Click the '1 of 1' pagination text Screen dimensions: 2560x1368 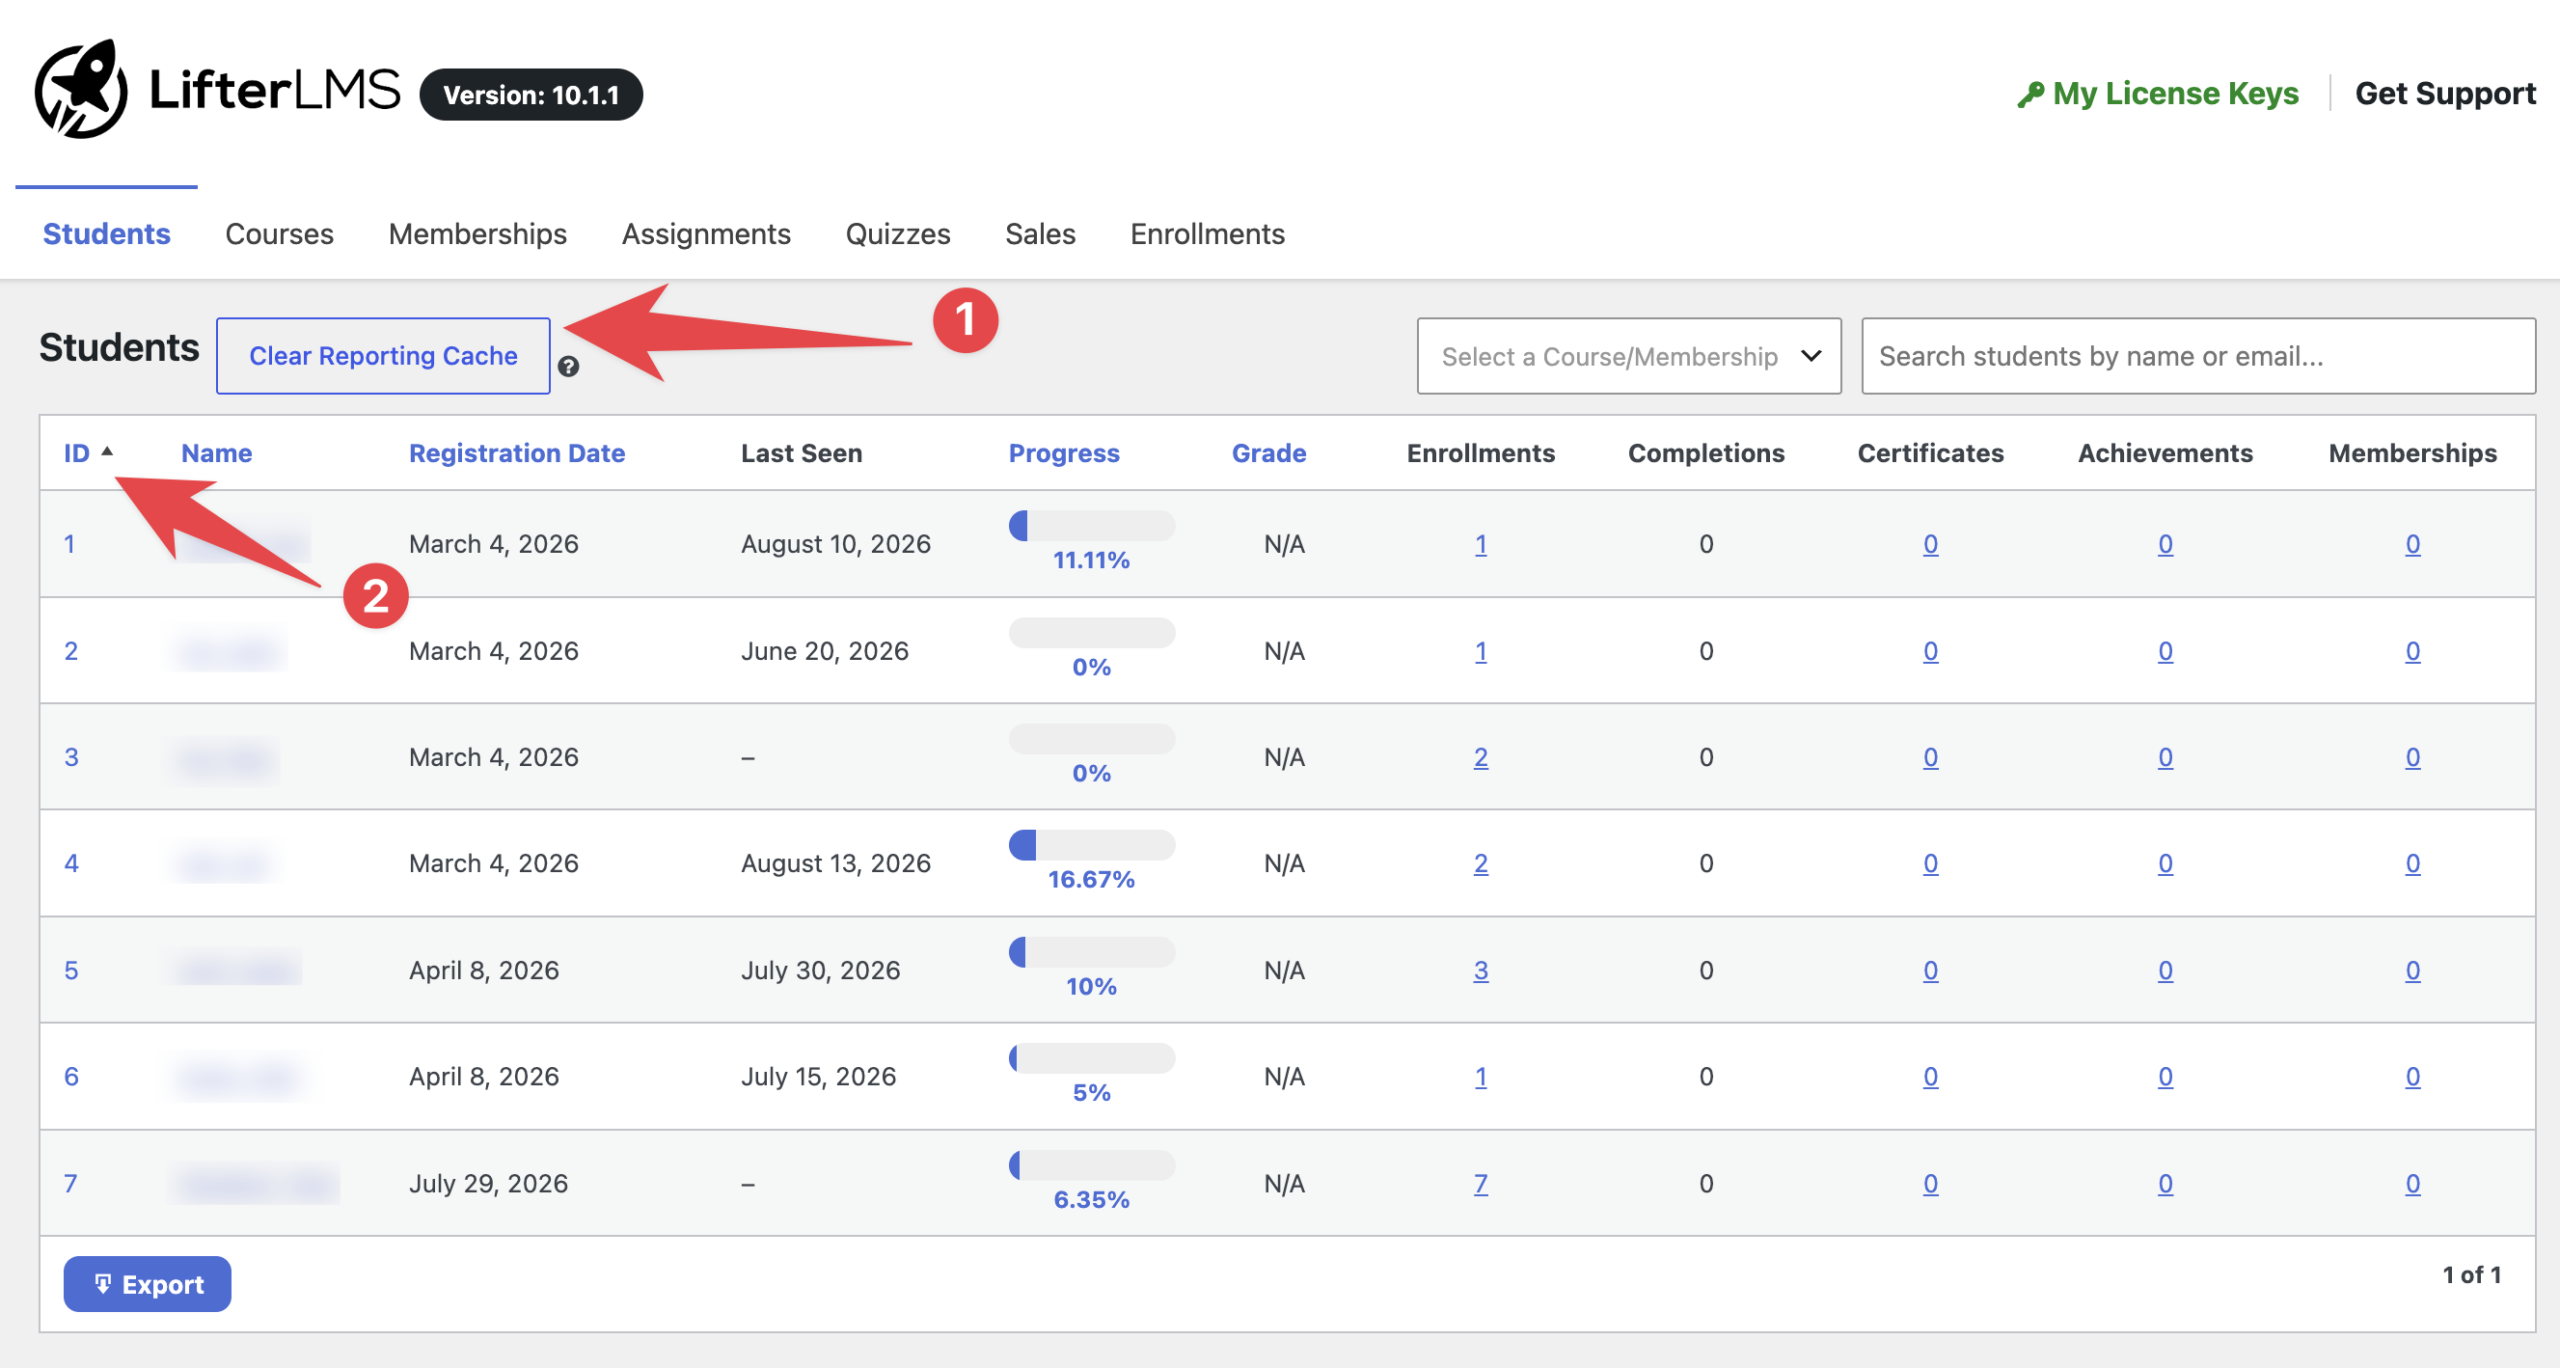2471,1274
